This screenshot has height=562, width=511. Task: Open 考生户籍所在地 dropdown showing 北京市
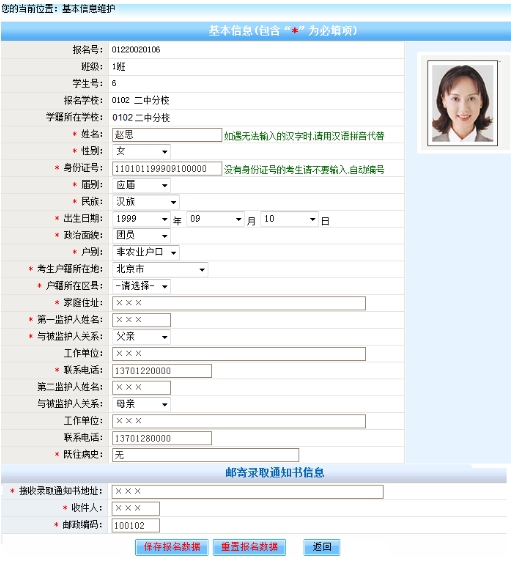(160, 270)
